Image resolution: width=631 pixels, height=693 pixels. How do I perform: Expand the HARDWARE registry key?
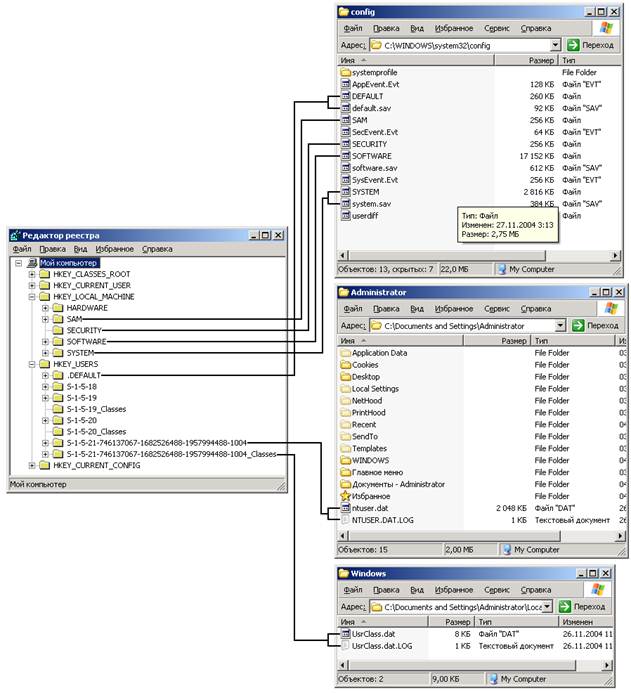[x=45, y=308]
